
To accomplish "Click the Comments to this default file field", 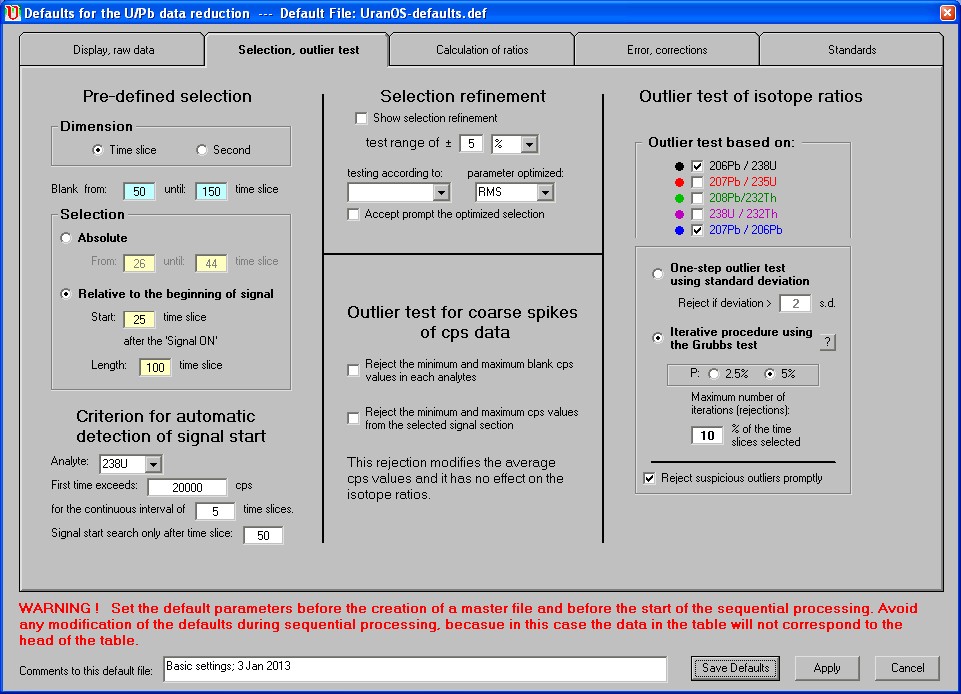I will point(415,669).
